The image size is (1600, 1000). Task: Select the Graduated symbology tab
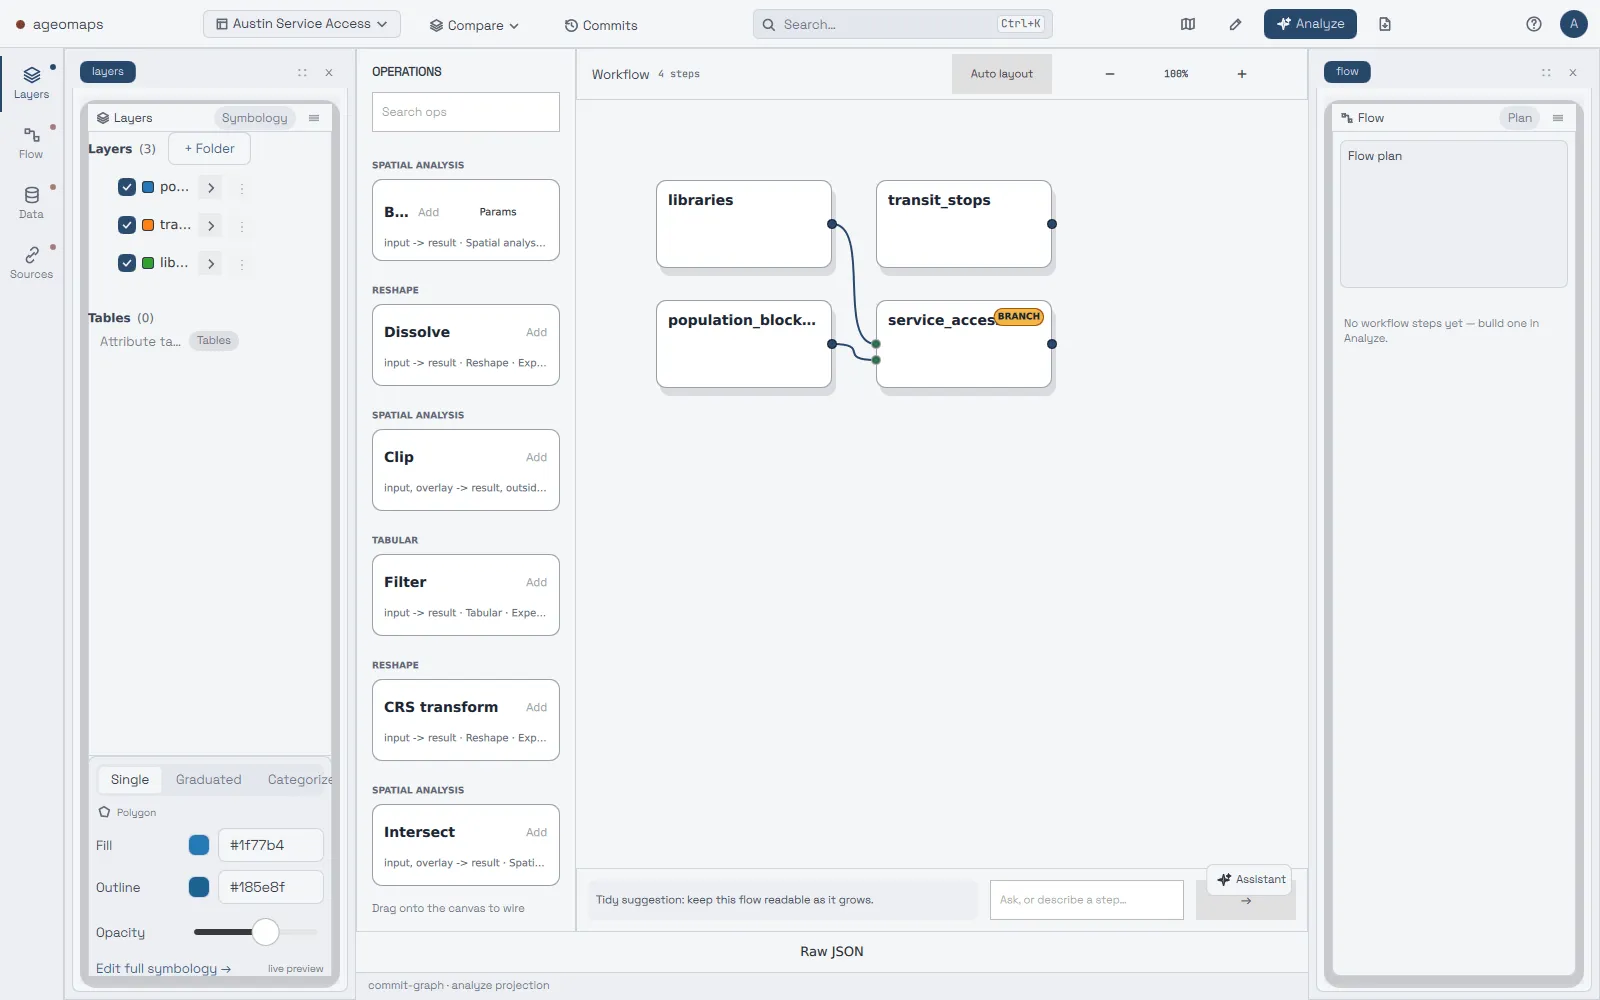pyautogui.click(x=209, y=780)
